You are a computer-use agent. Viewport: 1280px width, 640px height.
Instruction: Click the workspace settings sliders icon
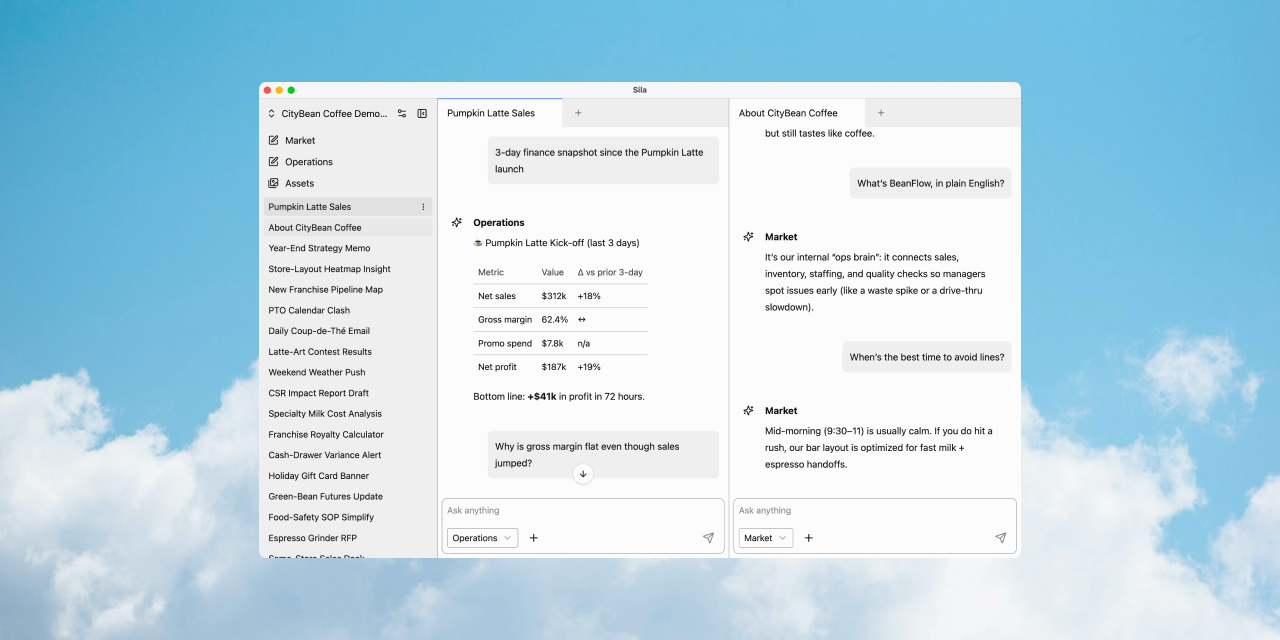(x=402, y=114)
